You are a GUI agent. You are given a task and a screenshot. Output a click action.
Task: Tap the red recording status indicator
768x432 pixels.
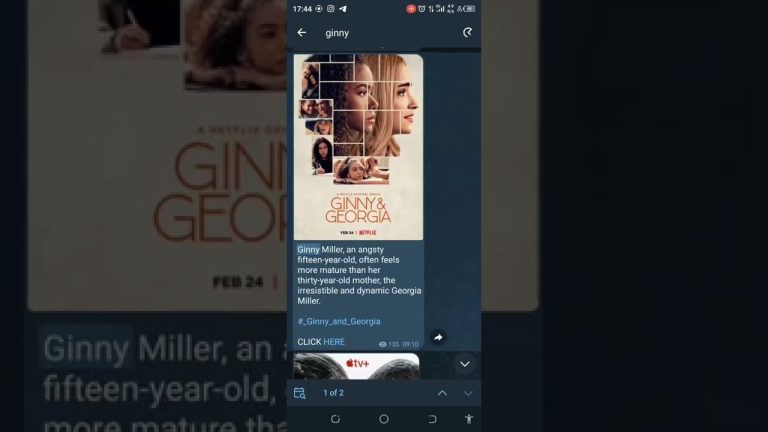pos(411,9)
